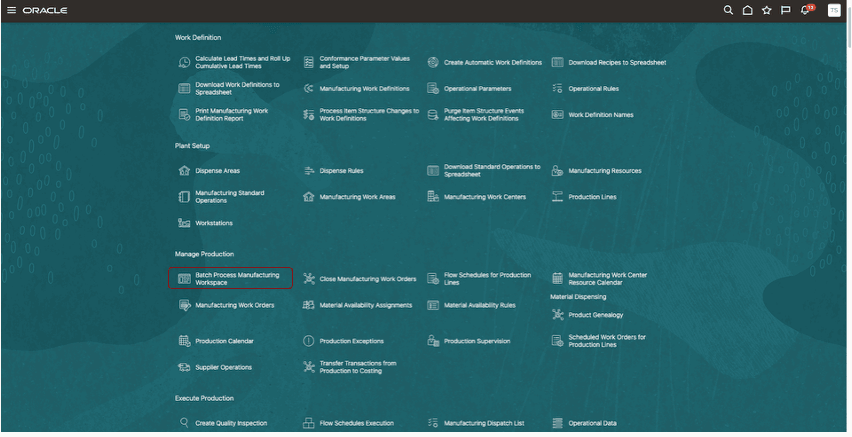Click Manufacturing Work Centers icon
The width and height of the screenshot is (852, 437).
click(x=433, y=197)
